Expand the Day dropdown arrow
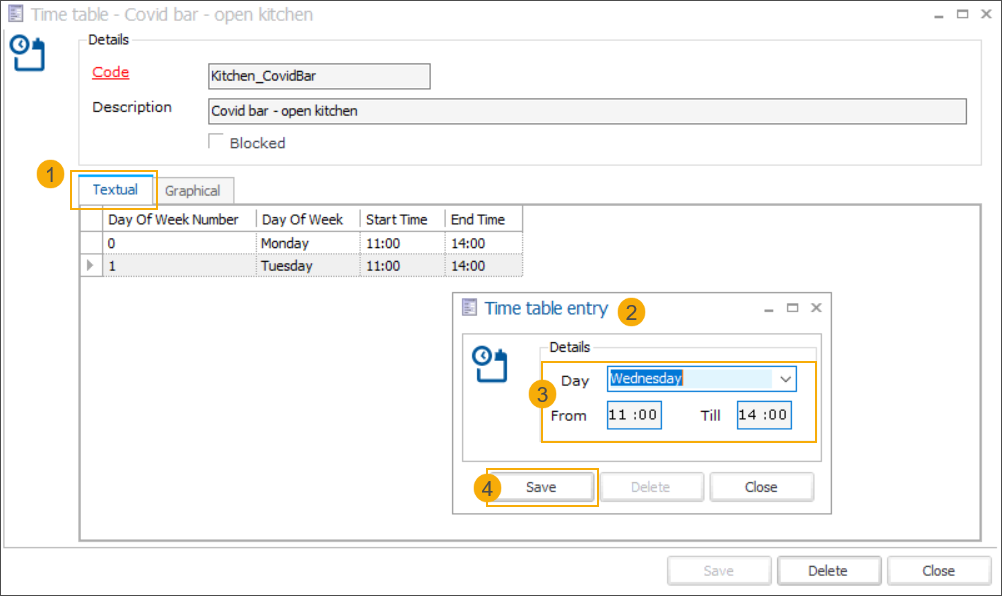 click(785, 379)
